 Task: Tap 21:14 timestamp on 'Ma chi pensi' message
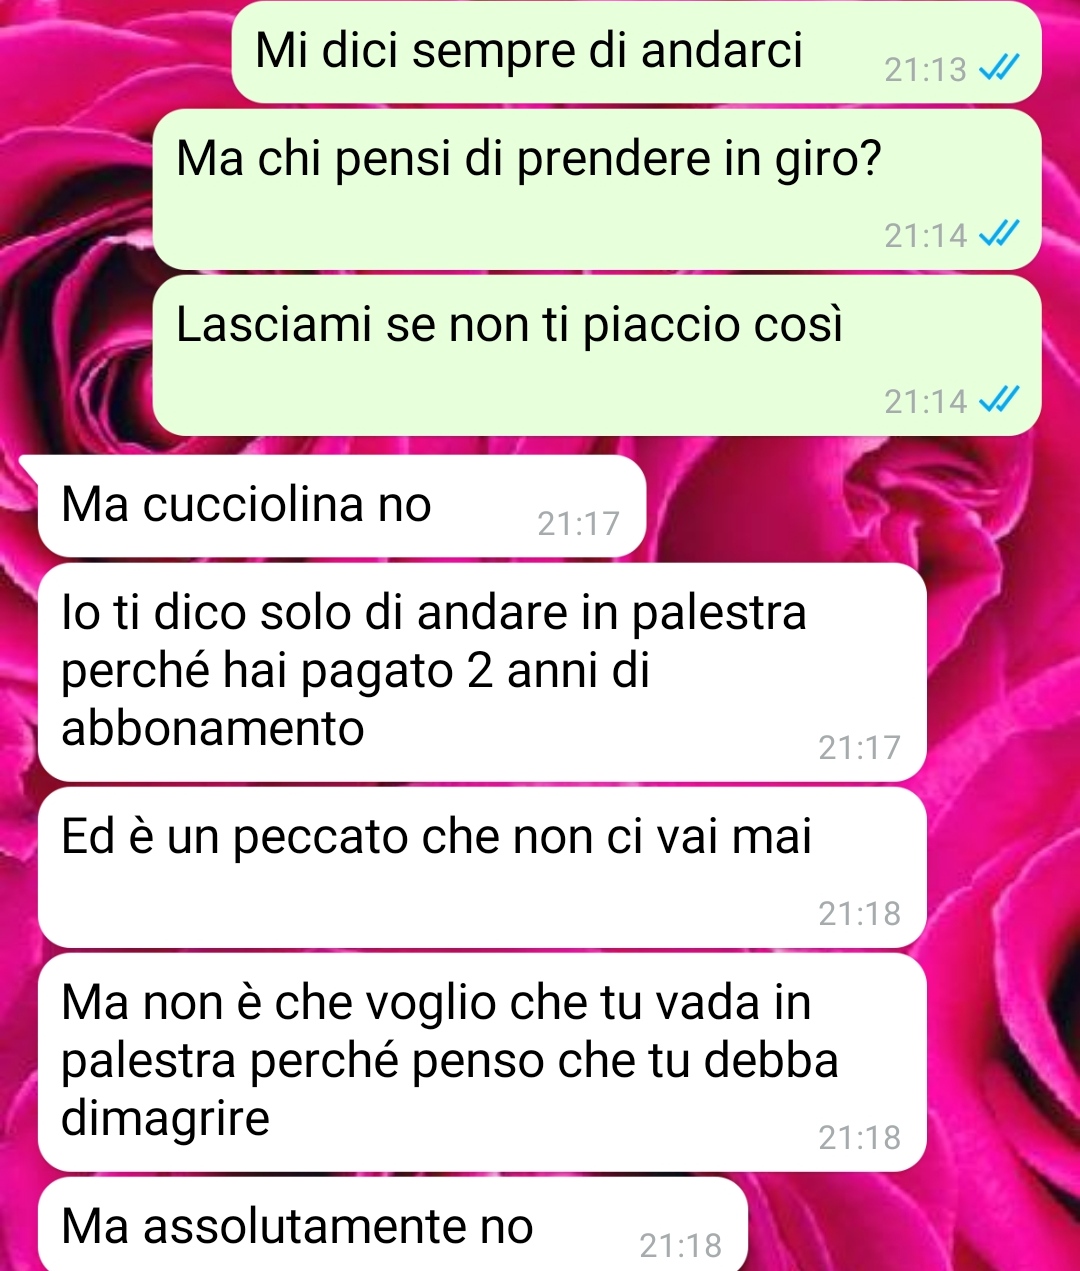pos(926,236)
